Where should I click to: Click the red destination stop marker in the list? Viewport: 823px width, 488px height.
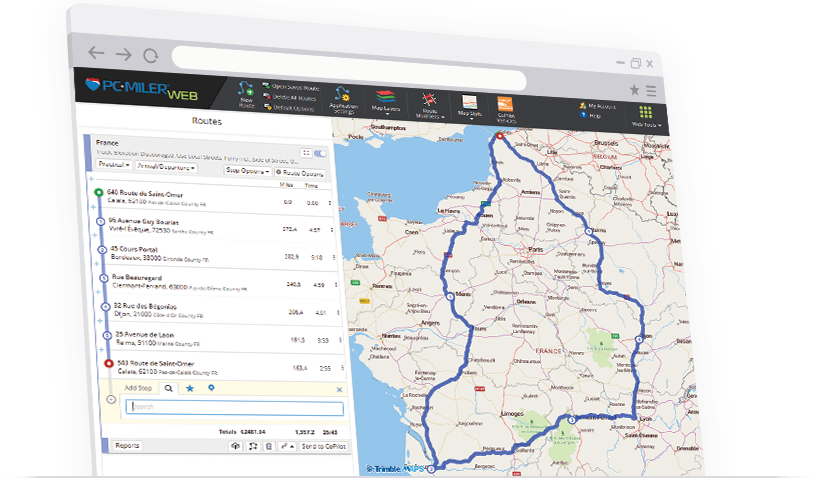[x=109, y=363]
